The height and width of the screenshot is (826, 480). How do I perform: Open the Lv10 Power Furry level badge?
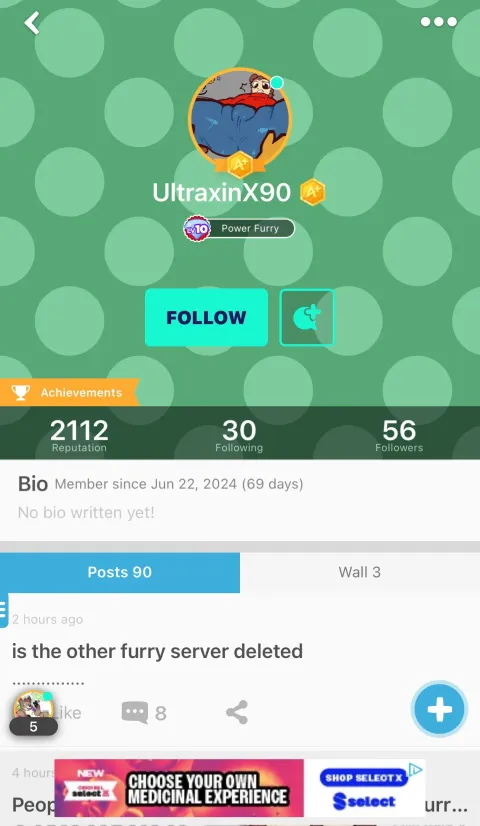(239, 229)
